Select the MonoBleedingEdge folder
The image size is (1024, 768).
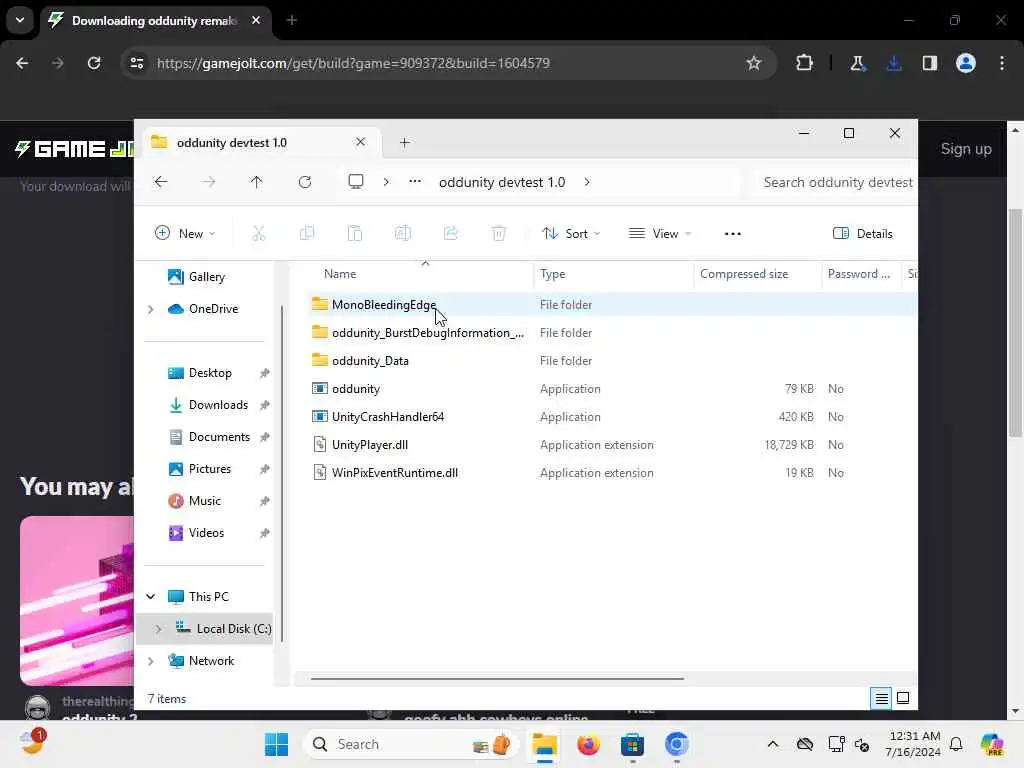pos(383,304)
